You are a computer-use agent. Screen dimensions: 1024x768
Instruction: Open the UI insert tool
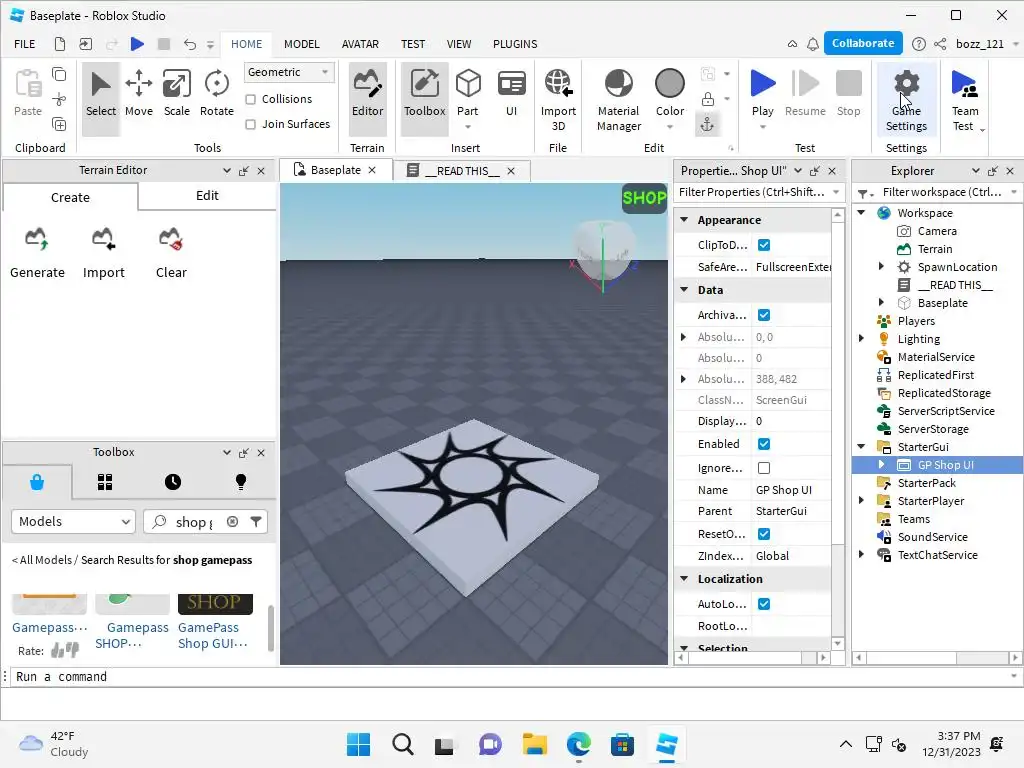[511, 93]
